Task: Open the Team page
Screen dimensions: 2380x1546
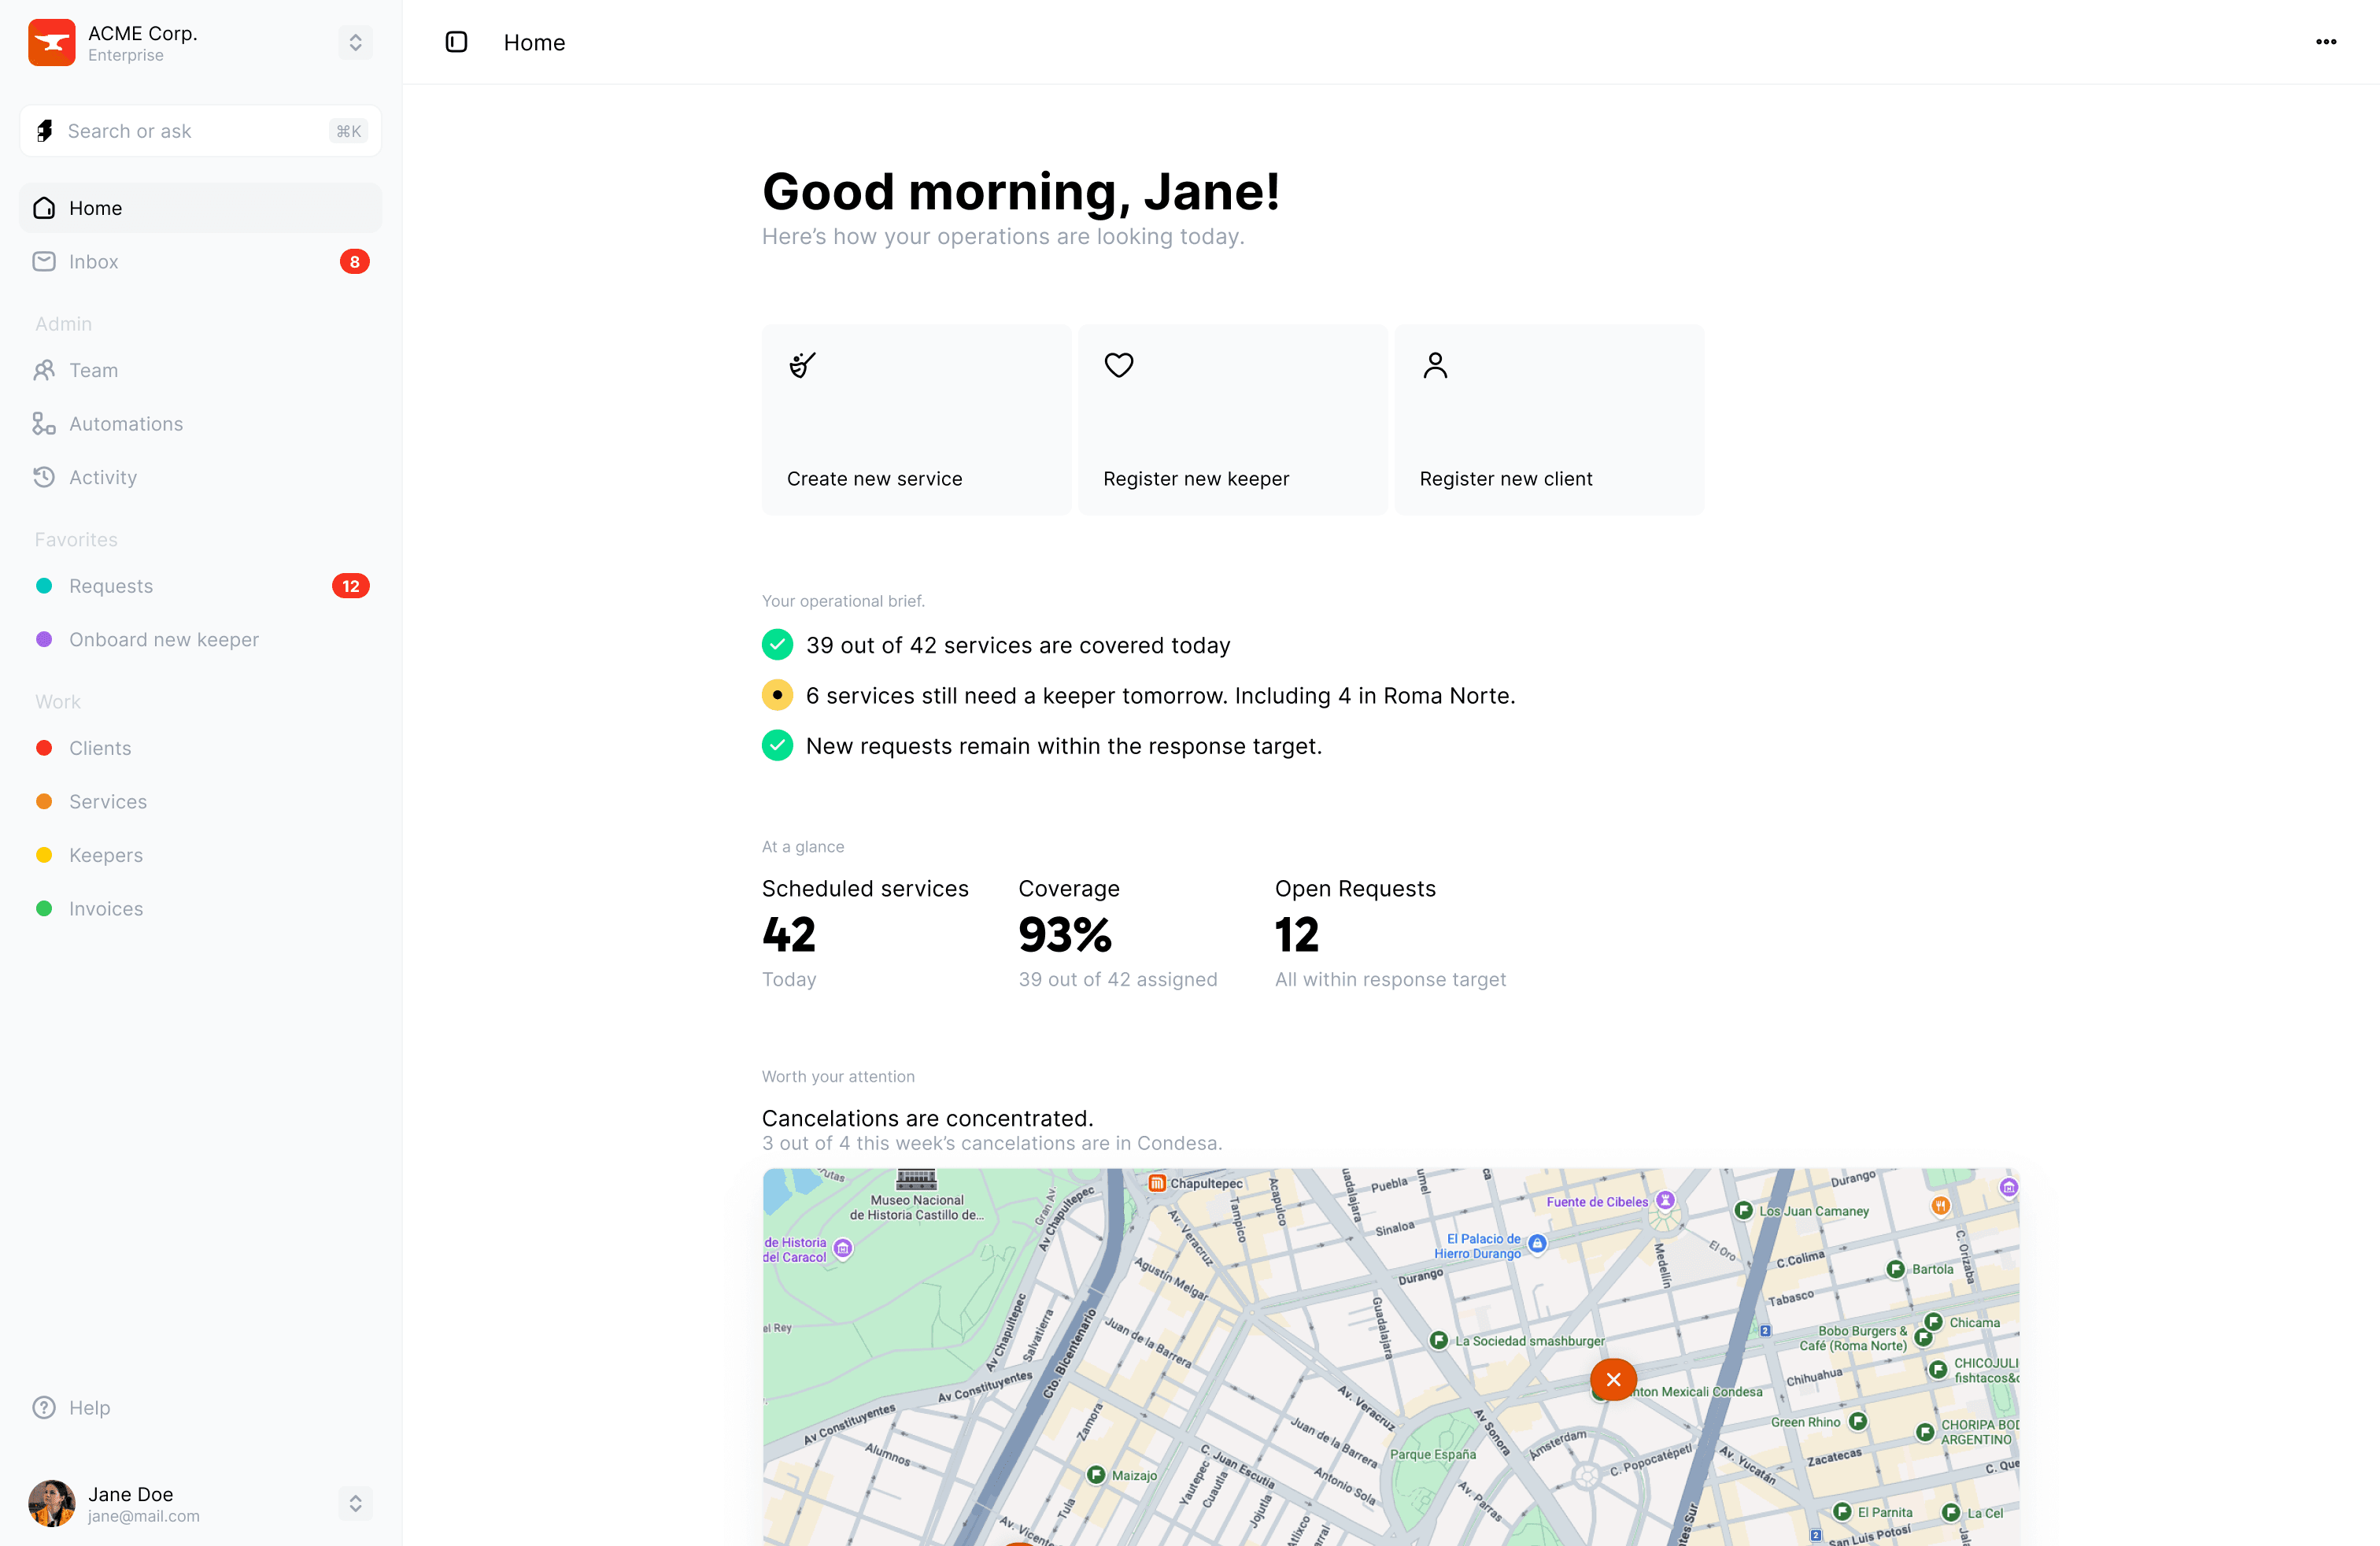Action: click(200, 370)
